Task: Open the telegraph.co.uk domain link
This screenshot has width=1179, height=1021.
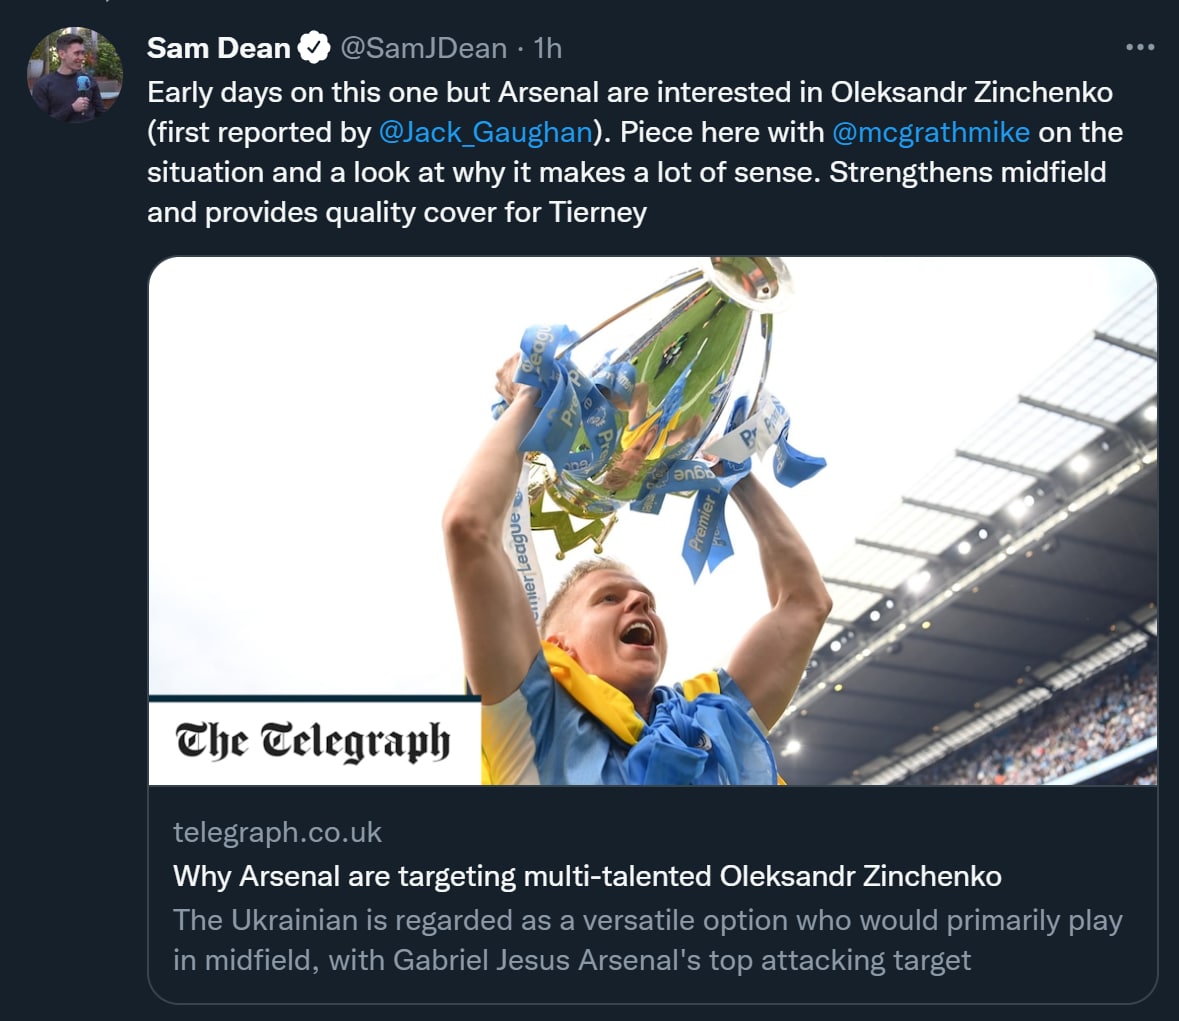Action: [277, 832]
